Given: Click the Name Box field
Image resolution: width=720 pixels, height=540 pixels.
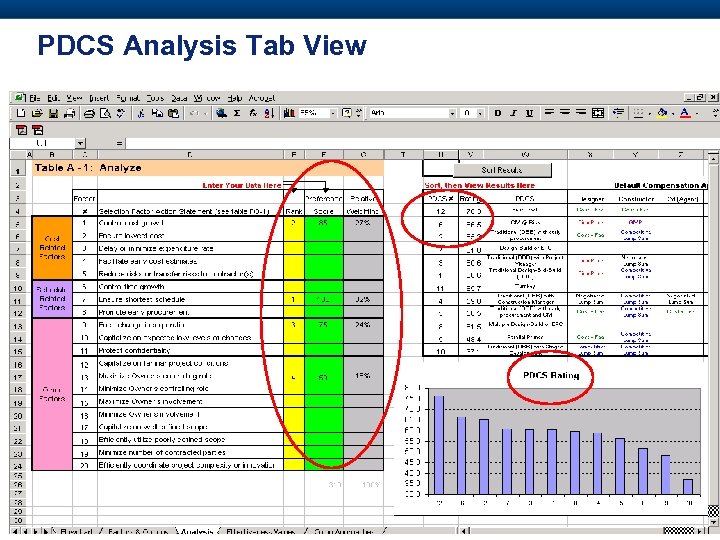Looking at the screenshot, I should [42, 143].
